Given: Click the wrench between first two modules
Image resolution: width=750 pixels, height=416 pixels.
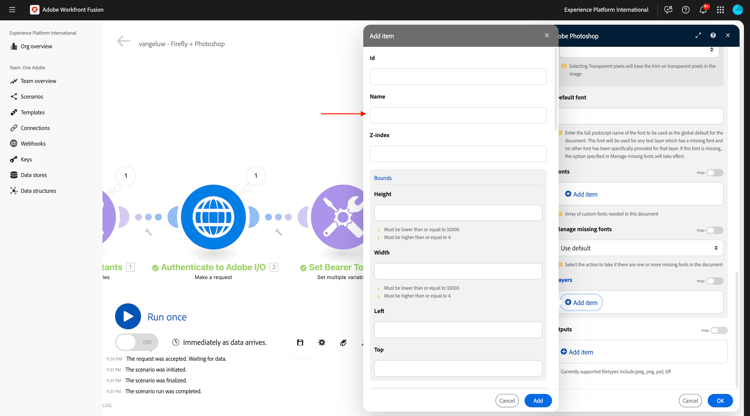Looking at the screenshot, I should coord(148,232).
